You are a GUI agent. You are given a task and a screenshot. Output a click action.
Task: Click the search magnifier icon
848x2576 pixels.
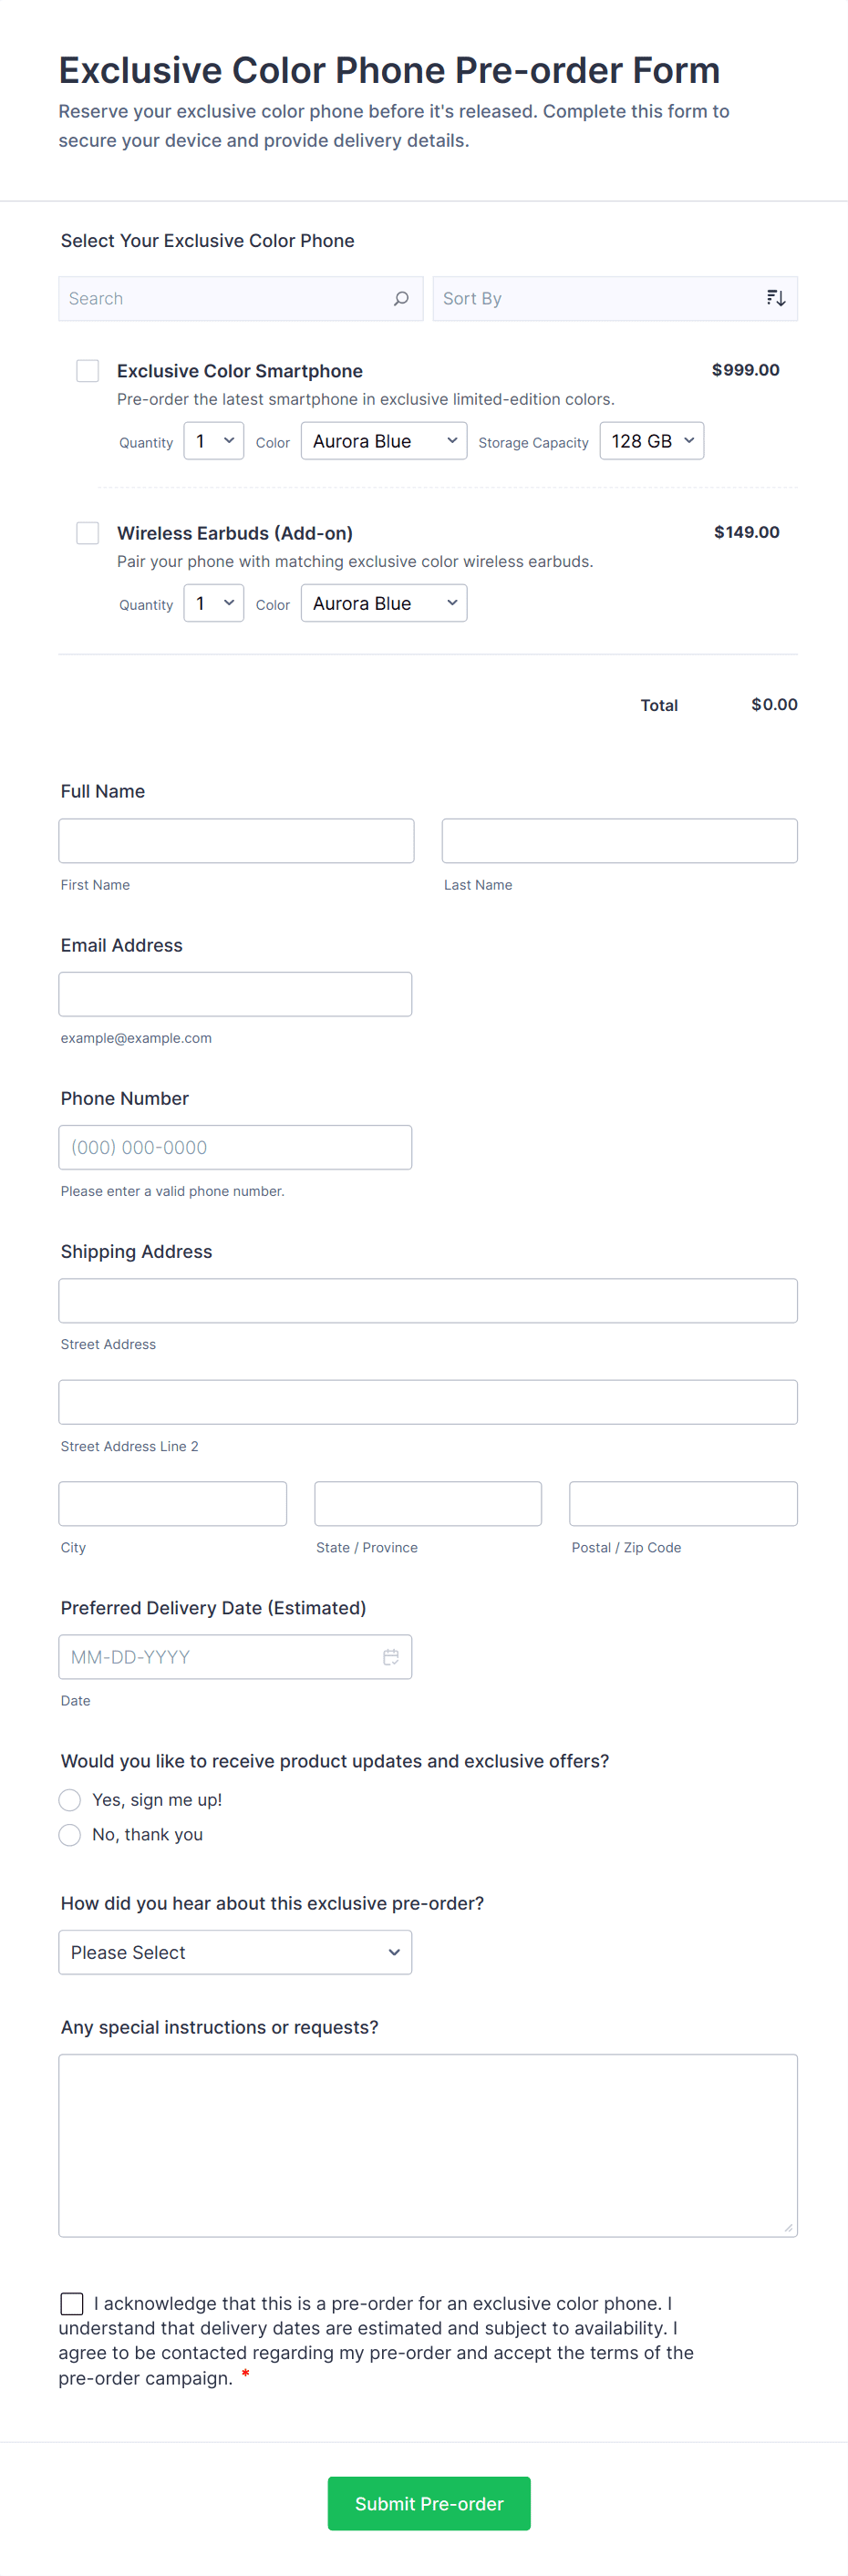pos(401,298)
